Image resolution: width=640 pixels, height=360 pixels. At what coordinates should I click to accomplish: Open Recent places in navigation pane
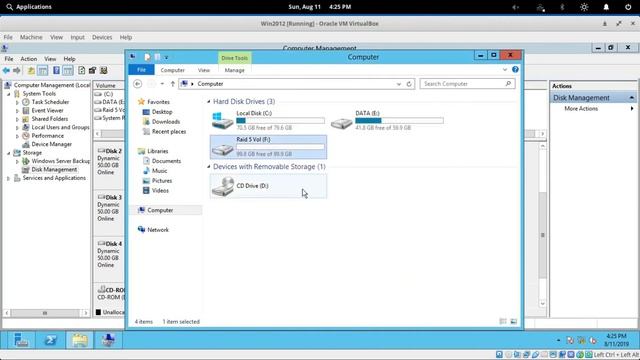click(169, 131)
